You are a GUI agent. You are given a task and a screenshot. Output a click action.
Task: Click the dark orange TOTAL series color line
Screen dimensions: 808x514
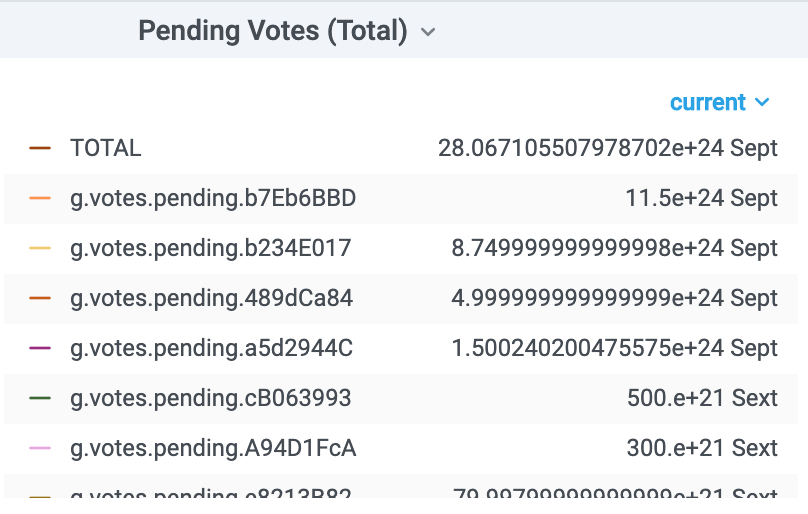(40, 148)
